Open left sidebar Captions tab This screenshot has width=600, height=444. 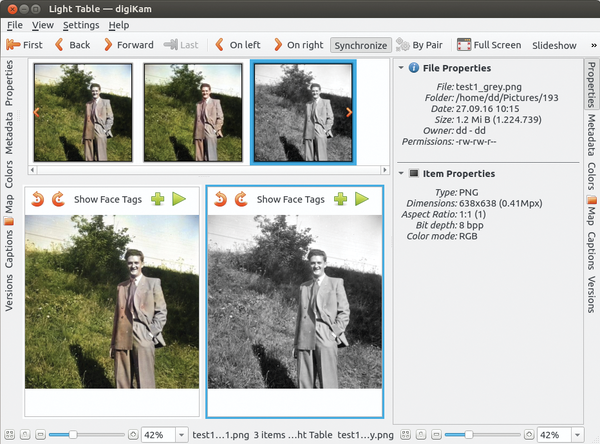click(x=9, y=248)
